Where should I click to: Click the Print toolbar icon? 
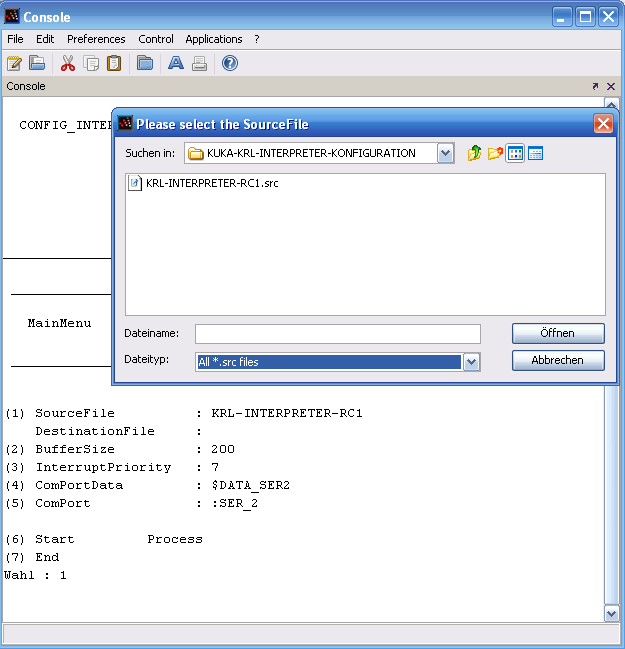(x=199, y=64)
